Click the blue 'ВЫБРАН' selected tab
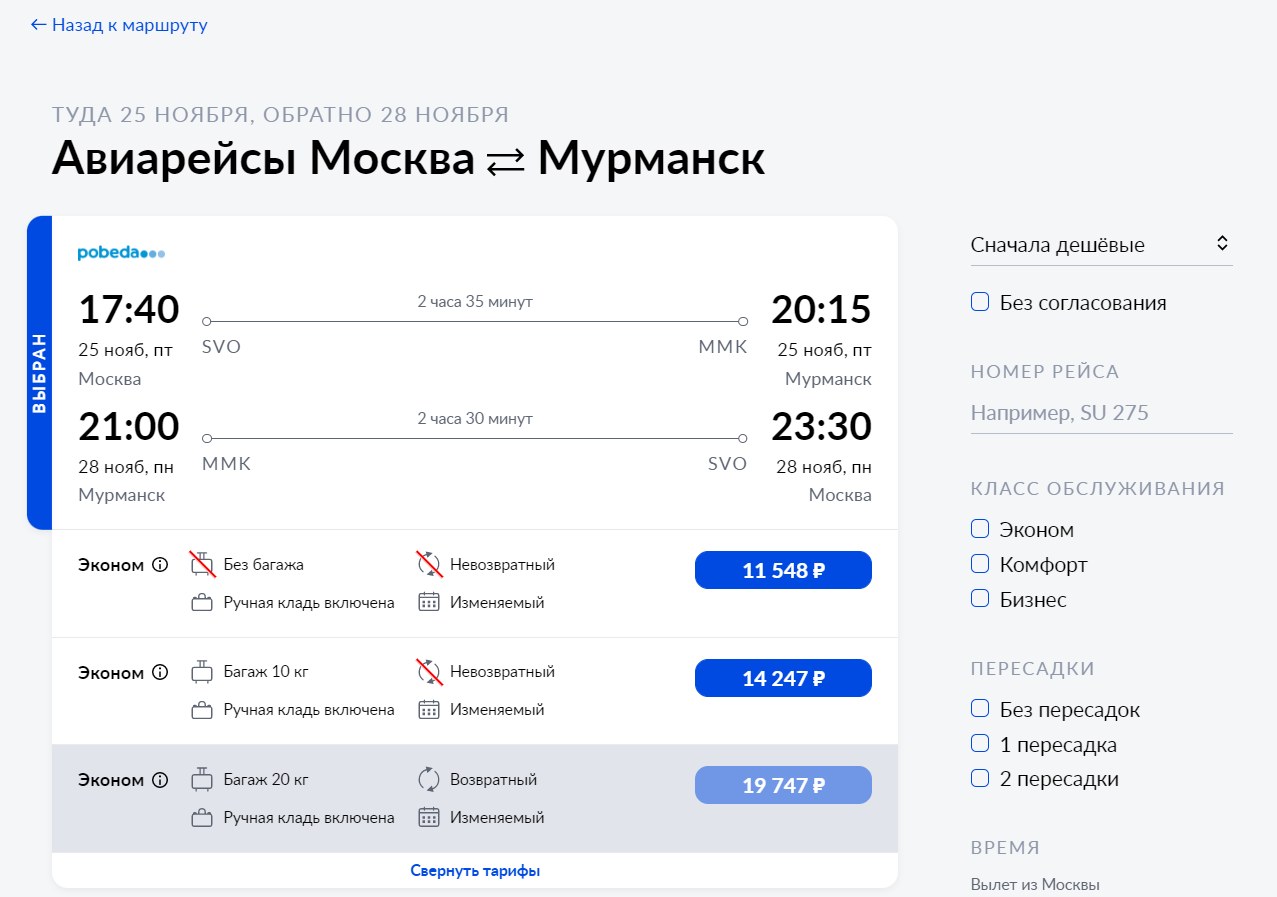The width and height of the screenshot is (1277, 897). click(39, 373)
